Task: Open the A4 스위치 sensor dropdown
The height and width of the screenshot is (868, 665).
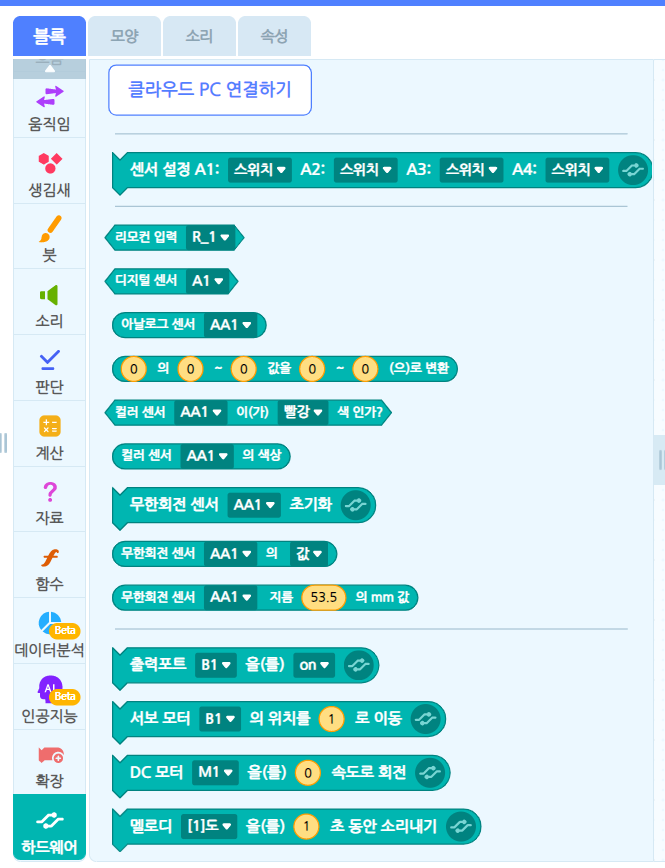Action: point(577,169)
